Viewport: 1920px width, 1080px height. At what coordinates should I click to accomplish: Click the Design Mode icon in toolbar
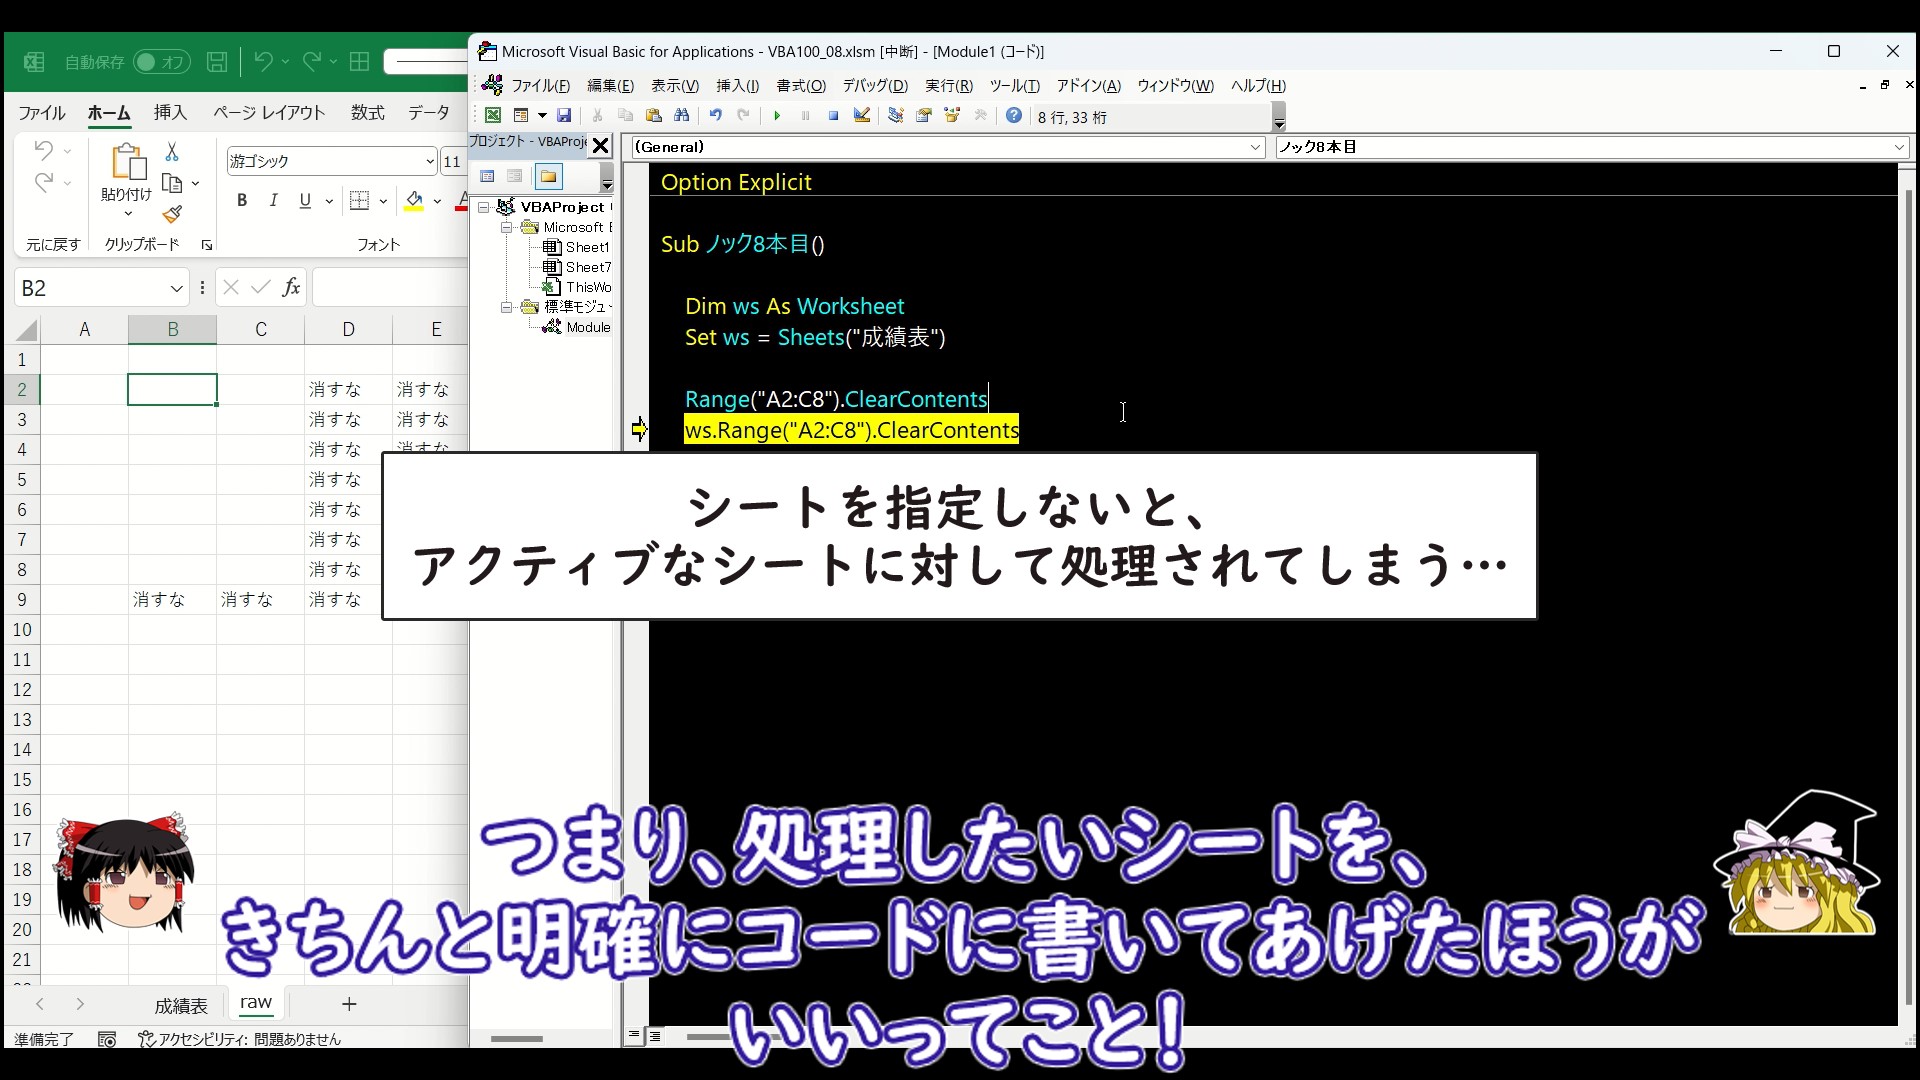861,116
